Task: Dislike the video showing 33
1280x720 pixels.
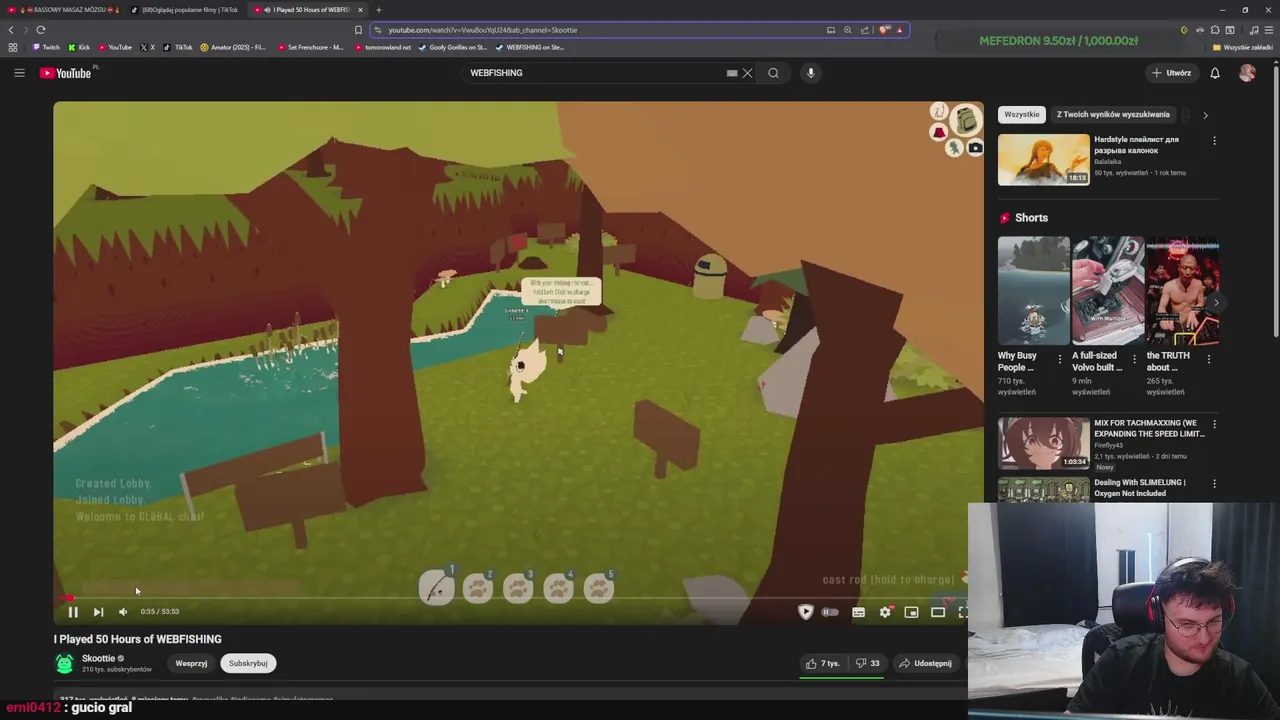Action: coord(867,663)
